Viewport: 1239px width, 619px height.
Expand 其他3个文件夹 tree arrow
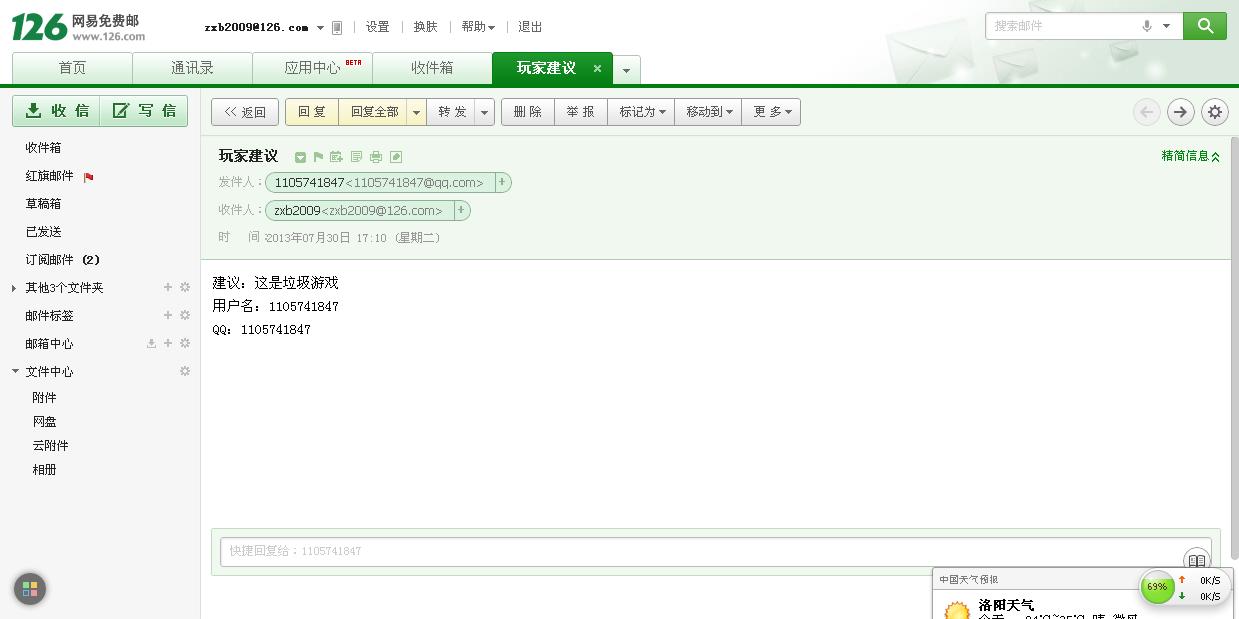[x=13, y=288]
